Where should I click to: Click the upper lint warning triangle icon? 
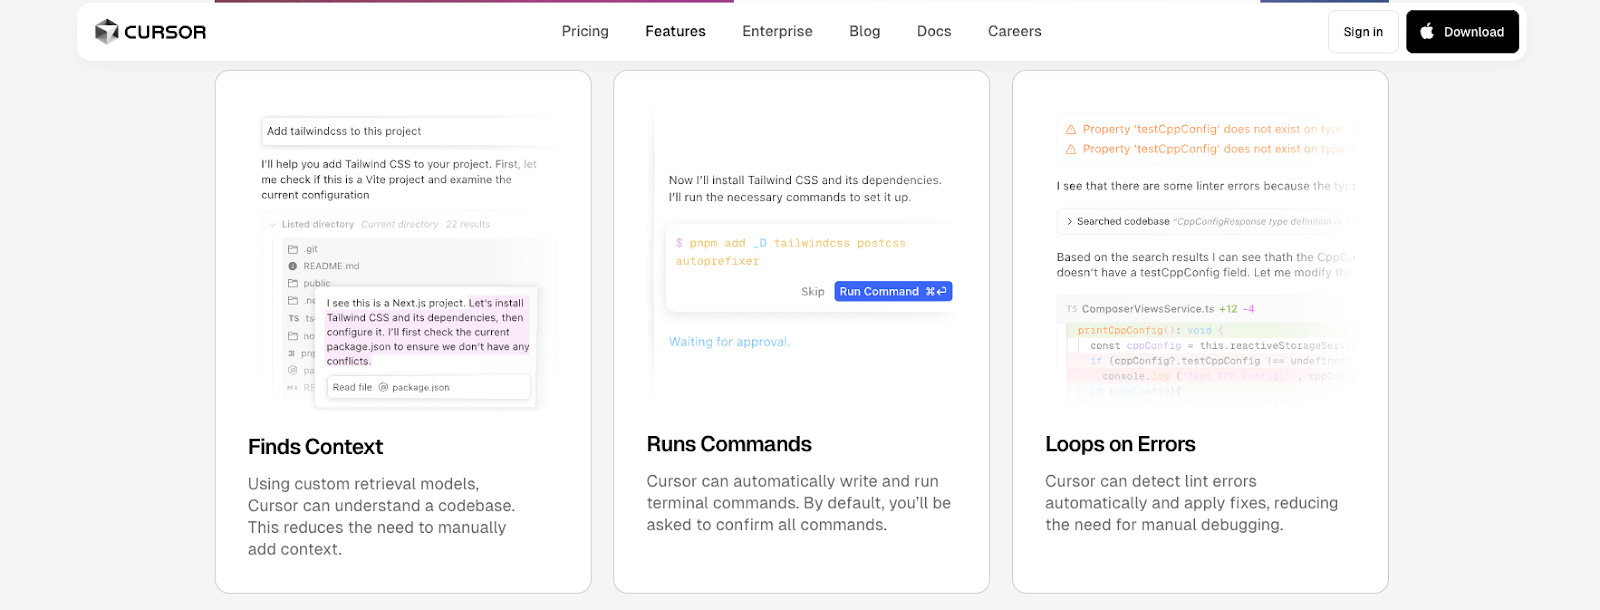1071,130
